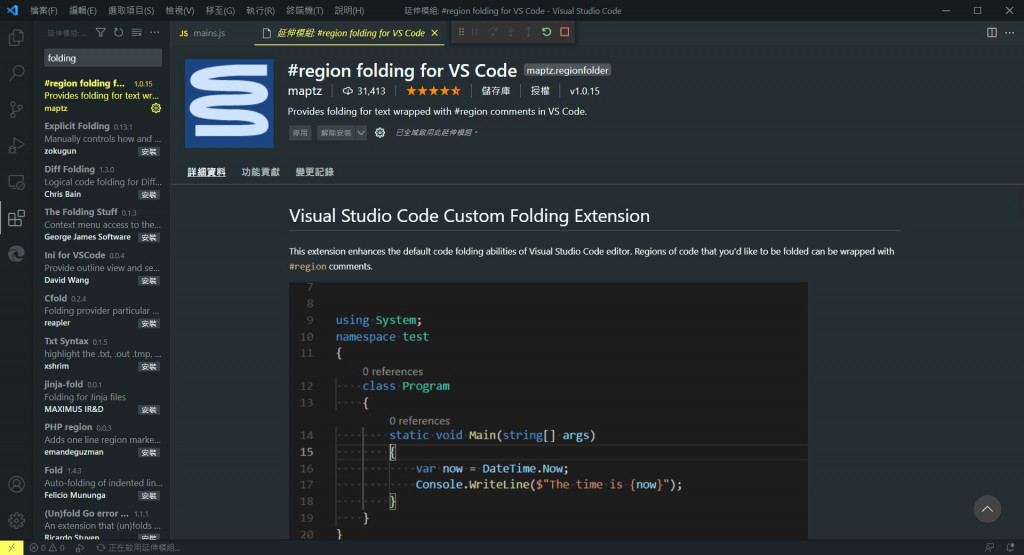Image resolution: width=1024 pixels, height=555 pixels.
Task: Click the maptz publisher link
Action: click(x=304, y=90)
